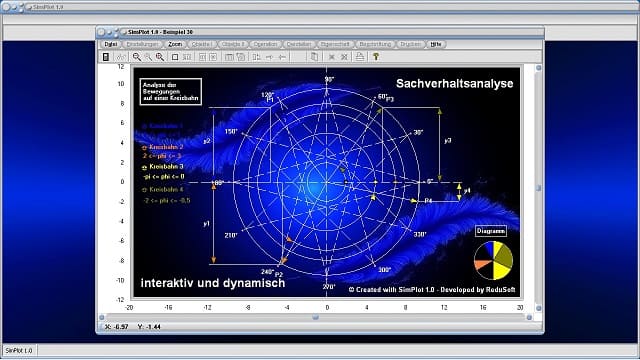Screen dimensions: 640x360
Task: Click the left arrow toolbar icon
Action: point(282,57)
